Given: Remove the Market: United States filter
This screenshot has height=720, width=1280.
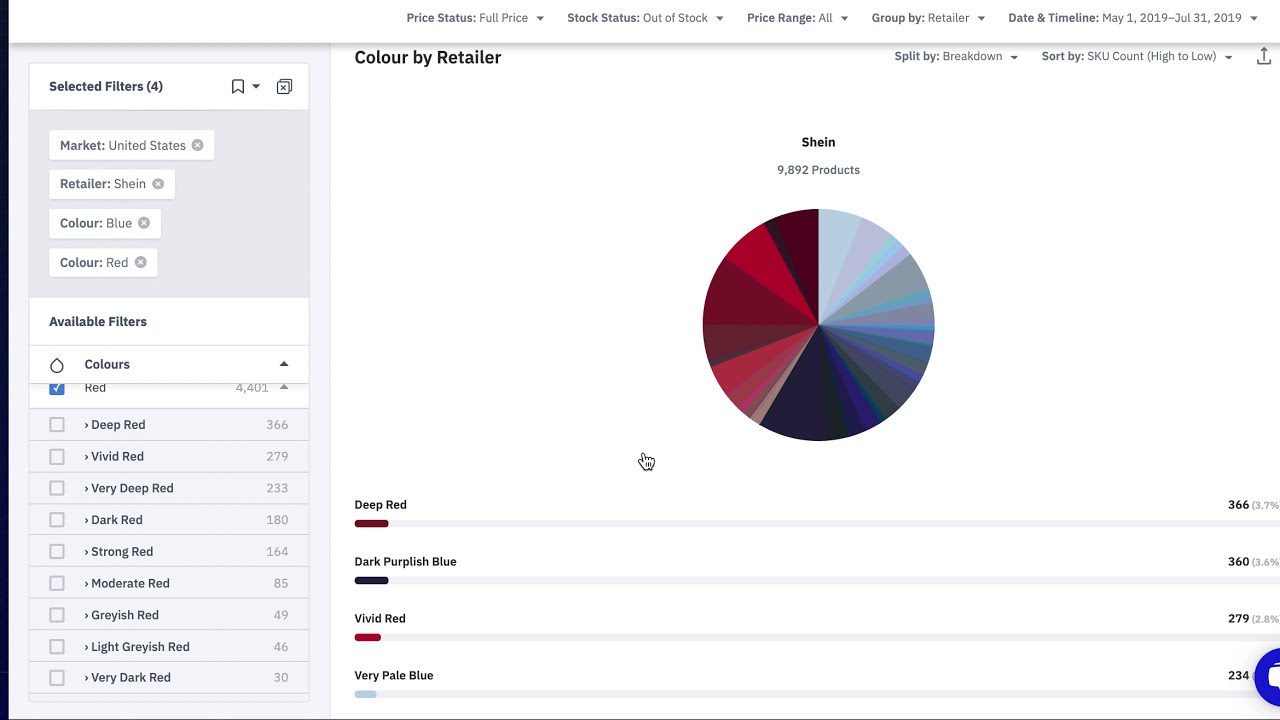Looking at the screenshot, I should click(197, 145).
